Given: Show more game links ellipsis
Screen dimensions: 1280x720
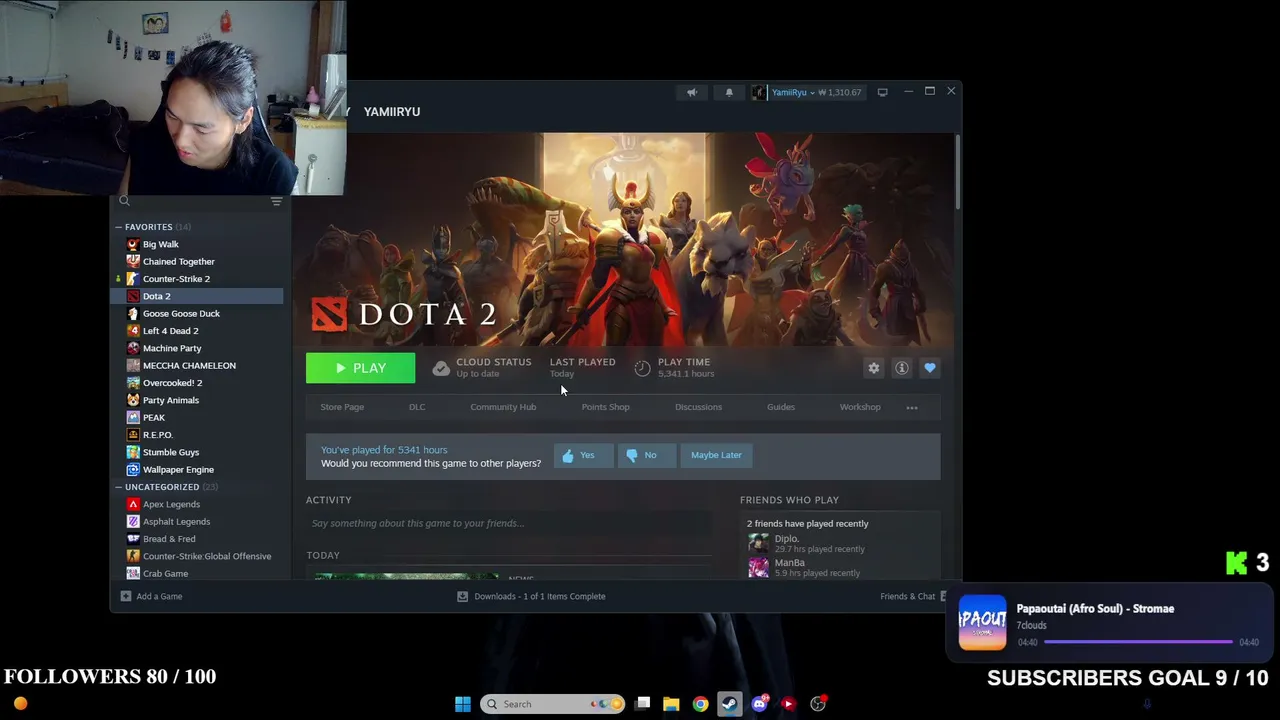Looking at the screenshot, I should click(x=912, y=408).
